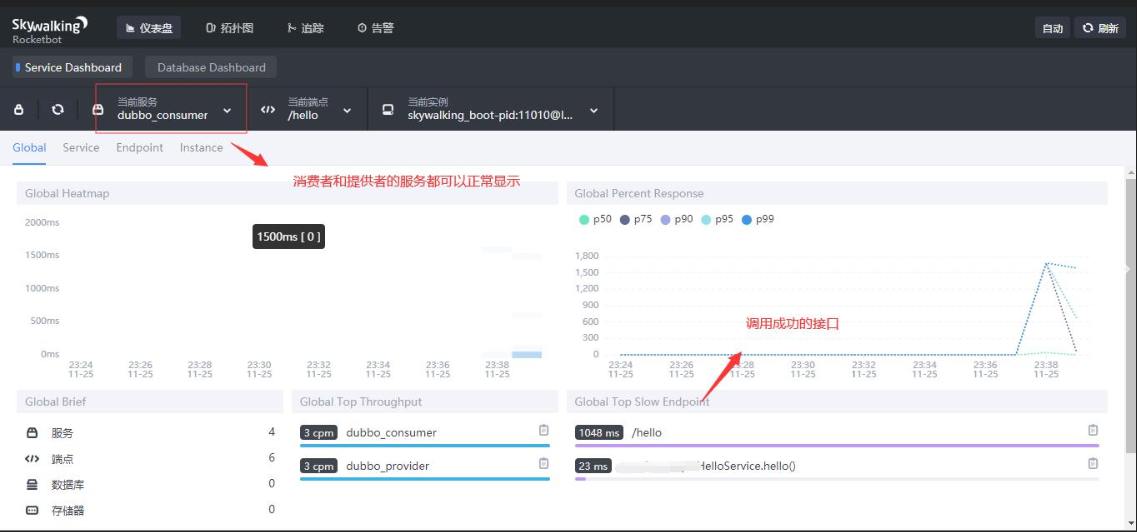Copy /hello endpoint with clipboard icon

(1093, 431)
